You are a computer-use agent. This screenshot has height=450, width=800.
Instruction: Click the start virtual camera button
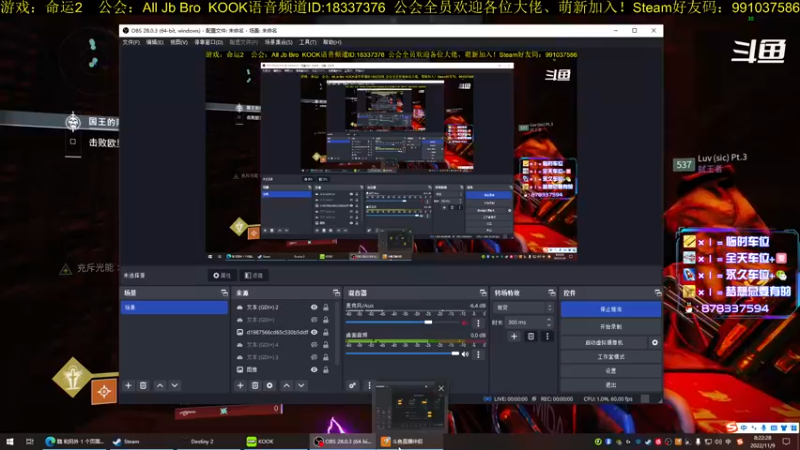[x=604, y=342]
